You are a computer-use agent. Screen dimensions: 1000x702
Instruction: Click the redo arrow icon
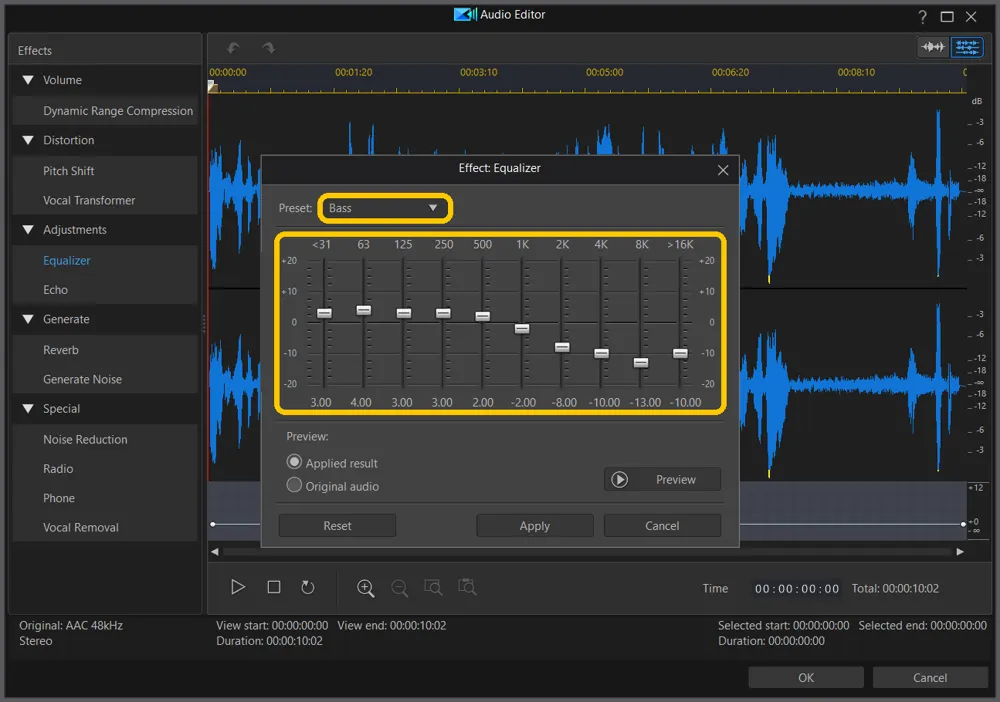click(x=268, y=48)
